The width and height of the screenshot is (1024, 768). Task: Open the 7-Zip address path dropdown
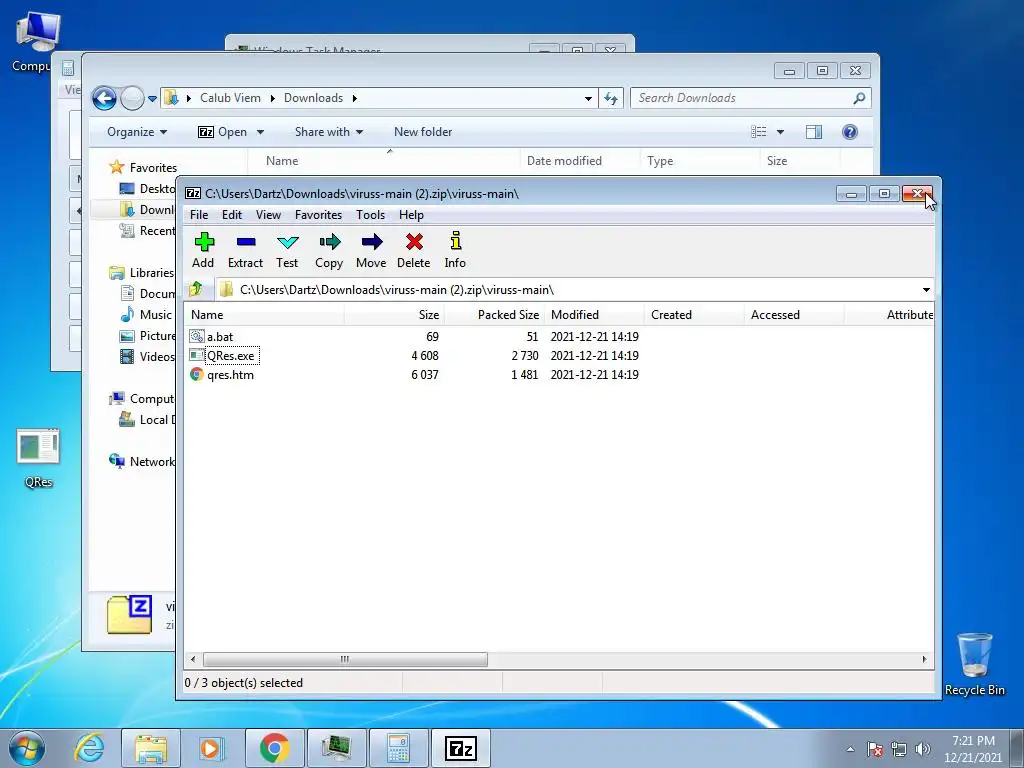926,289
